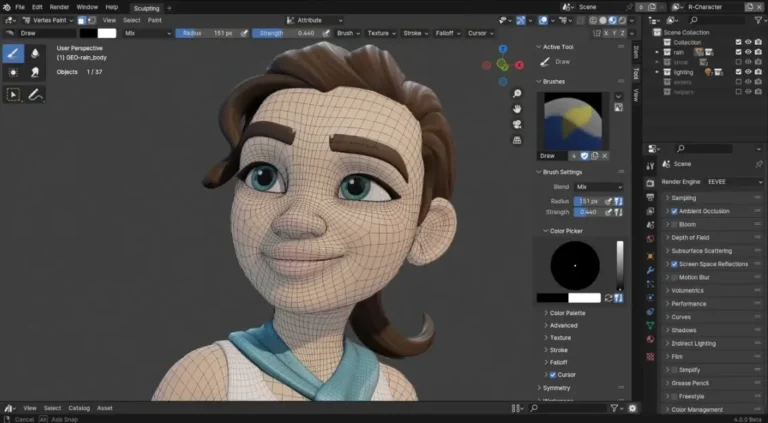Open the Blend Mix dropdown in Brush Settings
The image size is (768, 423).
pyautogui.click(x=599, y=187)
